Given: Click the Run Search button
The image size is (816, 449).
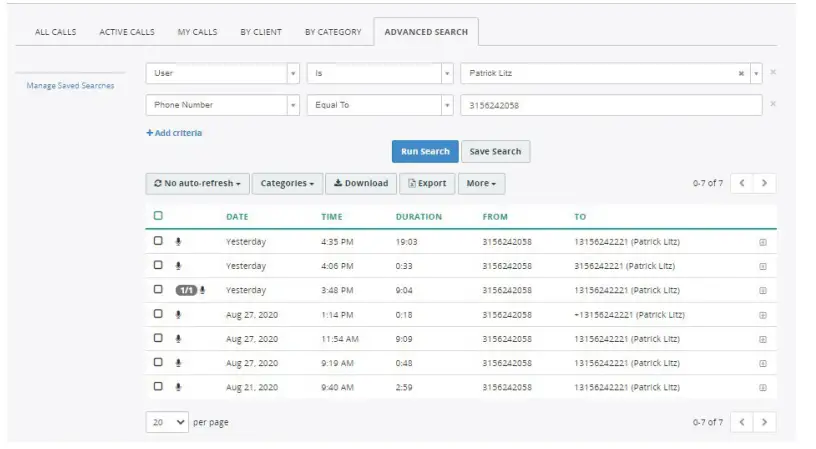Looking at the screenshot, I should (x=425, y=151).
